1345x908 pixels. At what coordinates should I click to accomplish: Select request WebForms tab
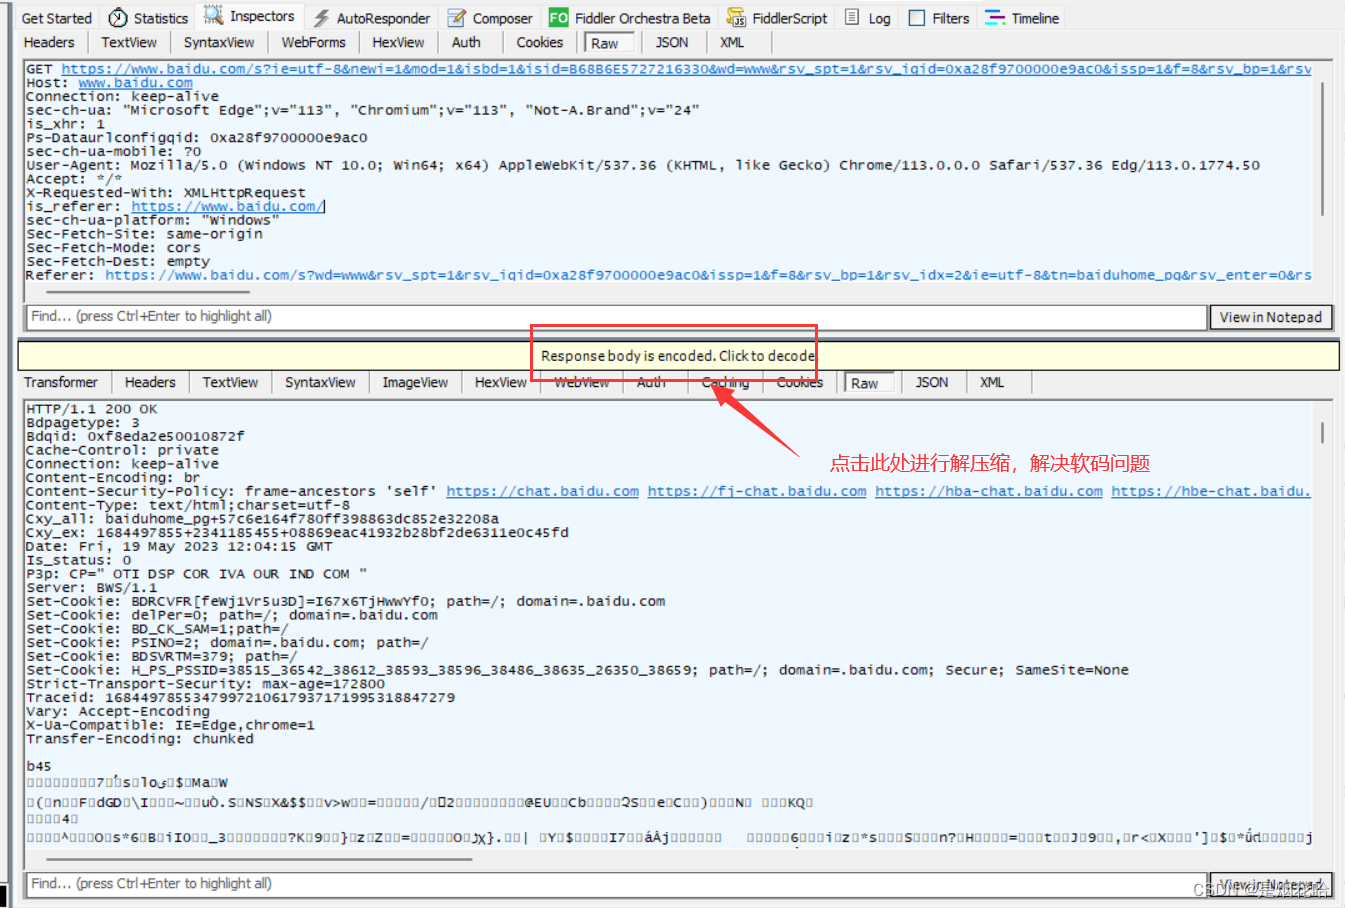tap(313, 42)
